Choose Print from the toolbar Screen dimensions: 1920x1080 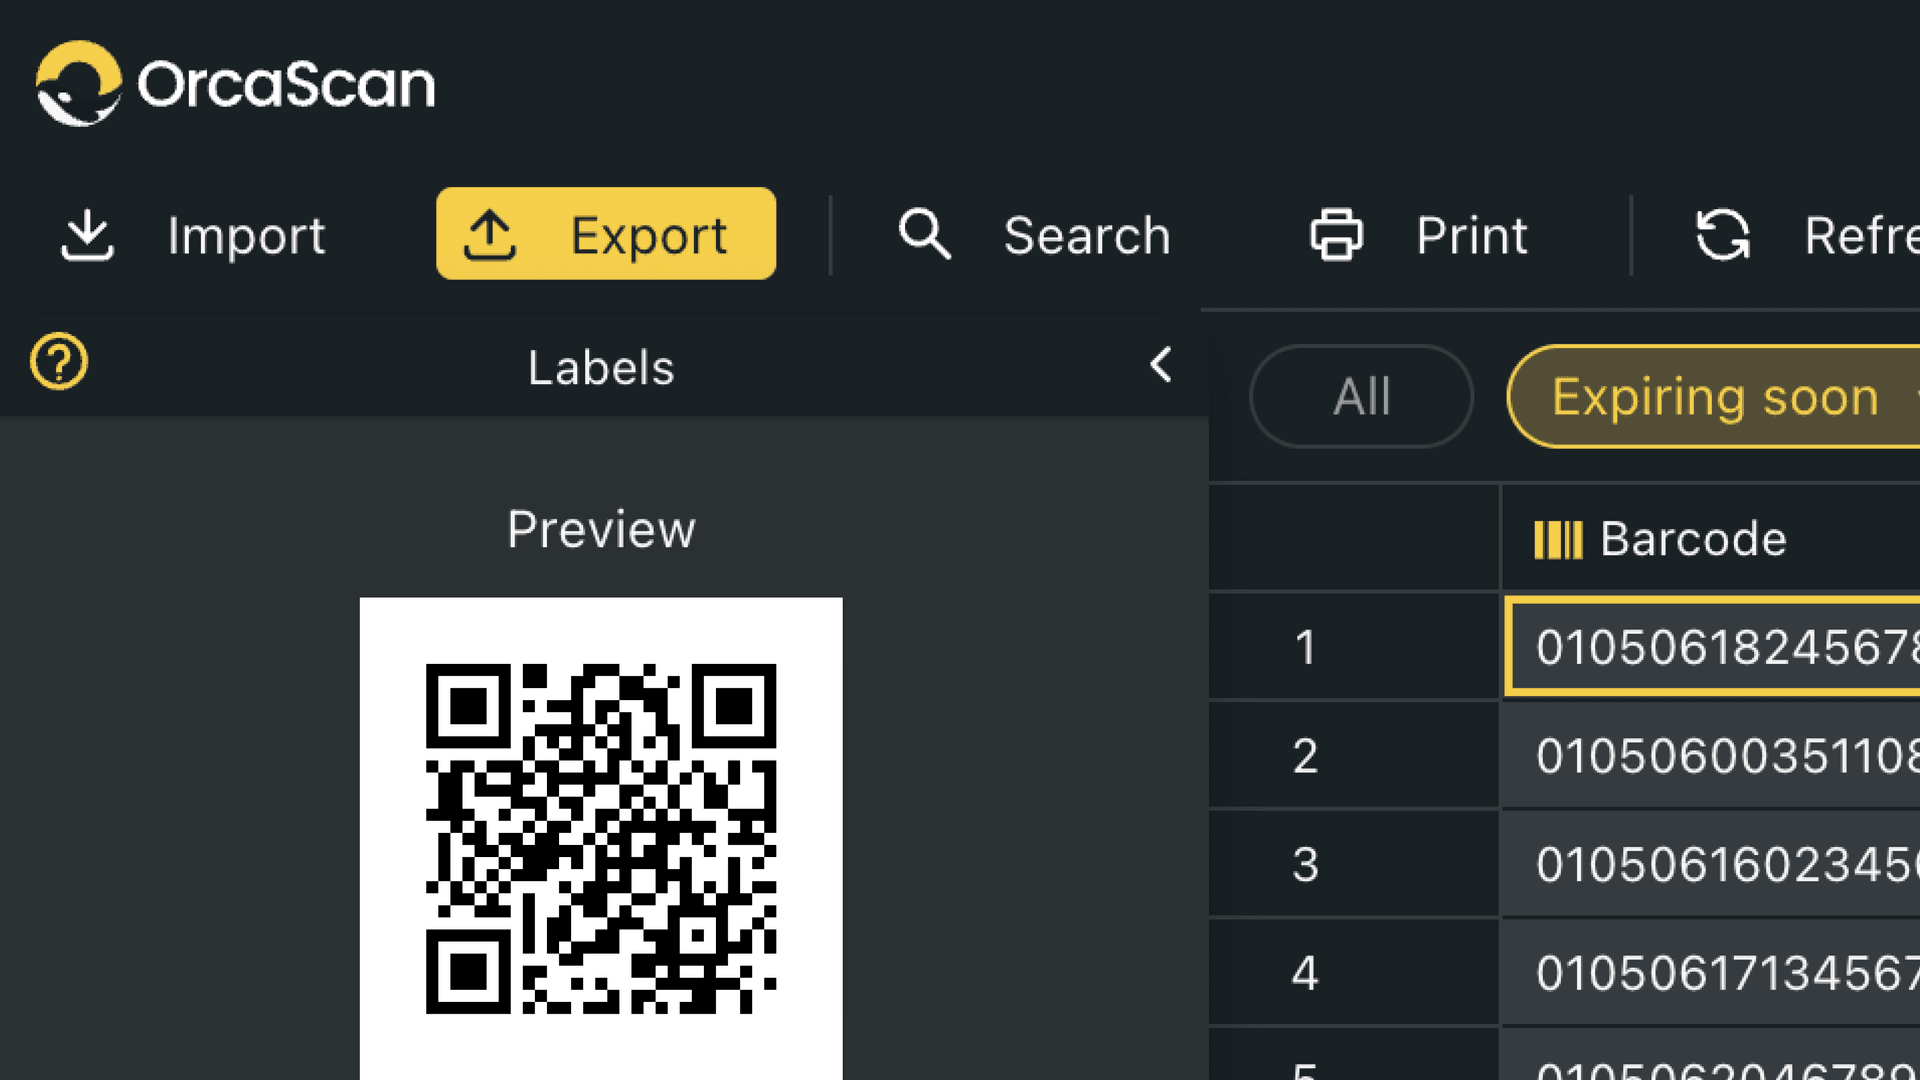1419,236
